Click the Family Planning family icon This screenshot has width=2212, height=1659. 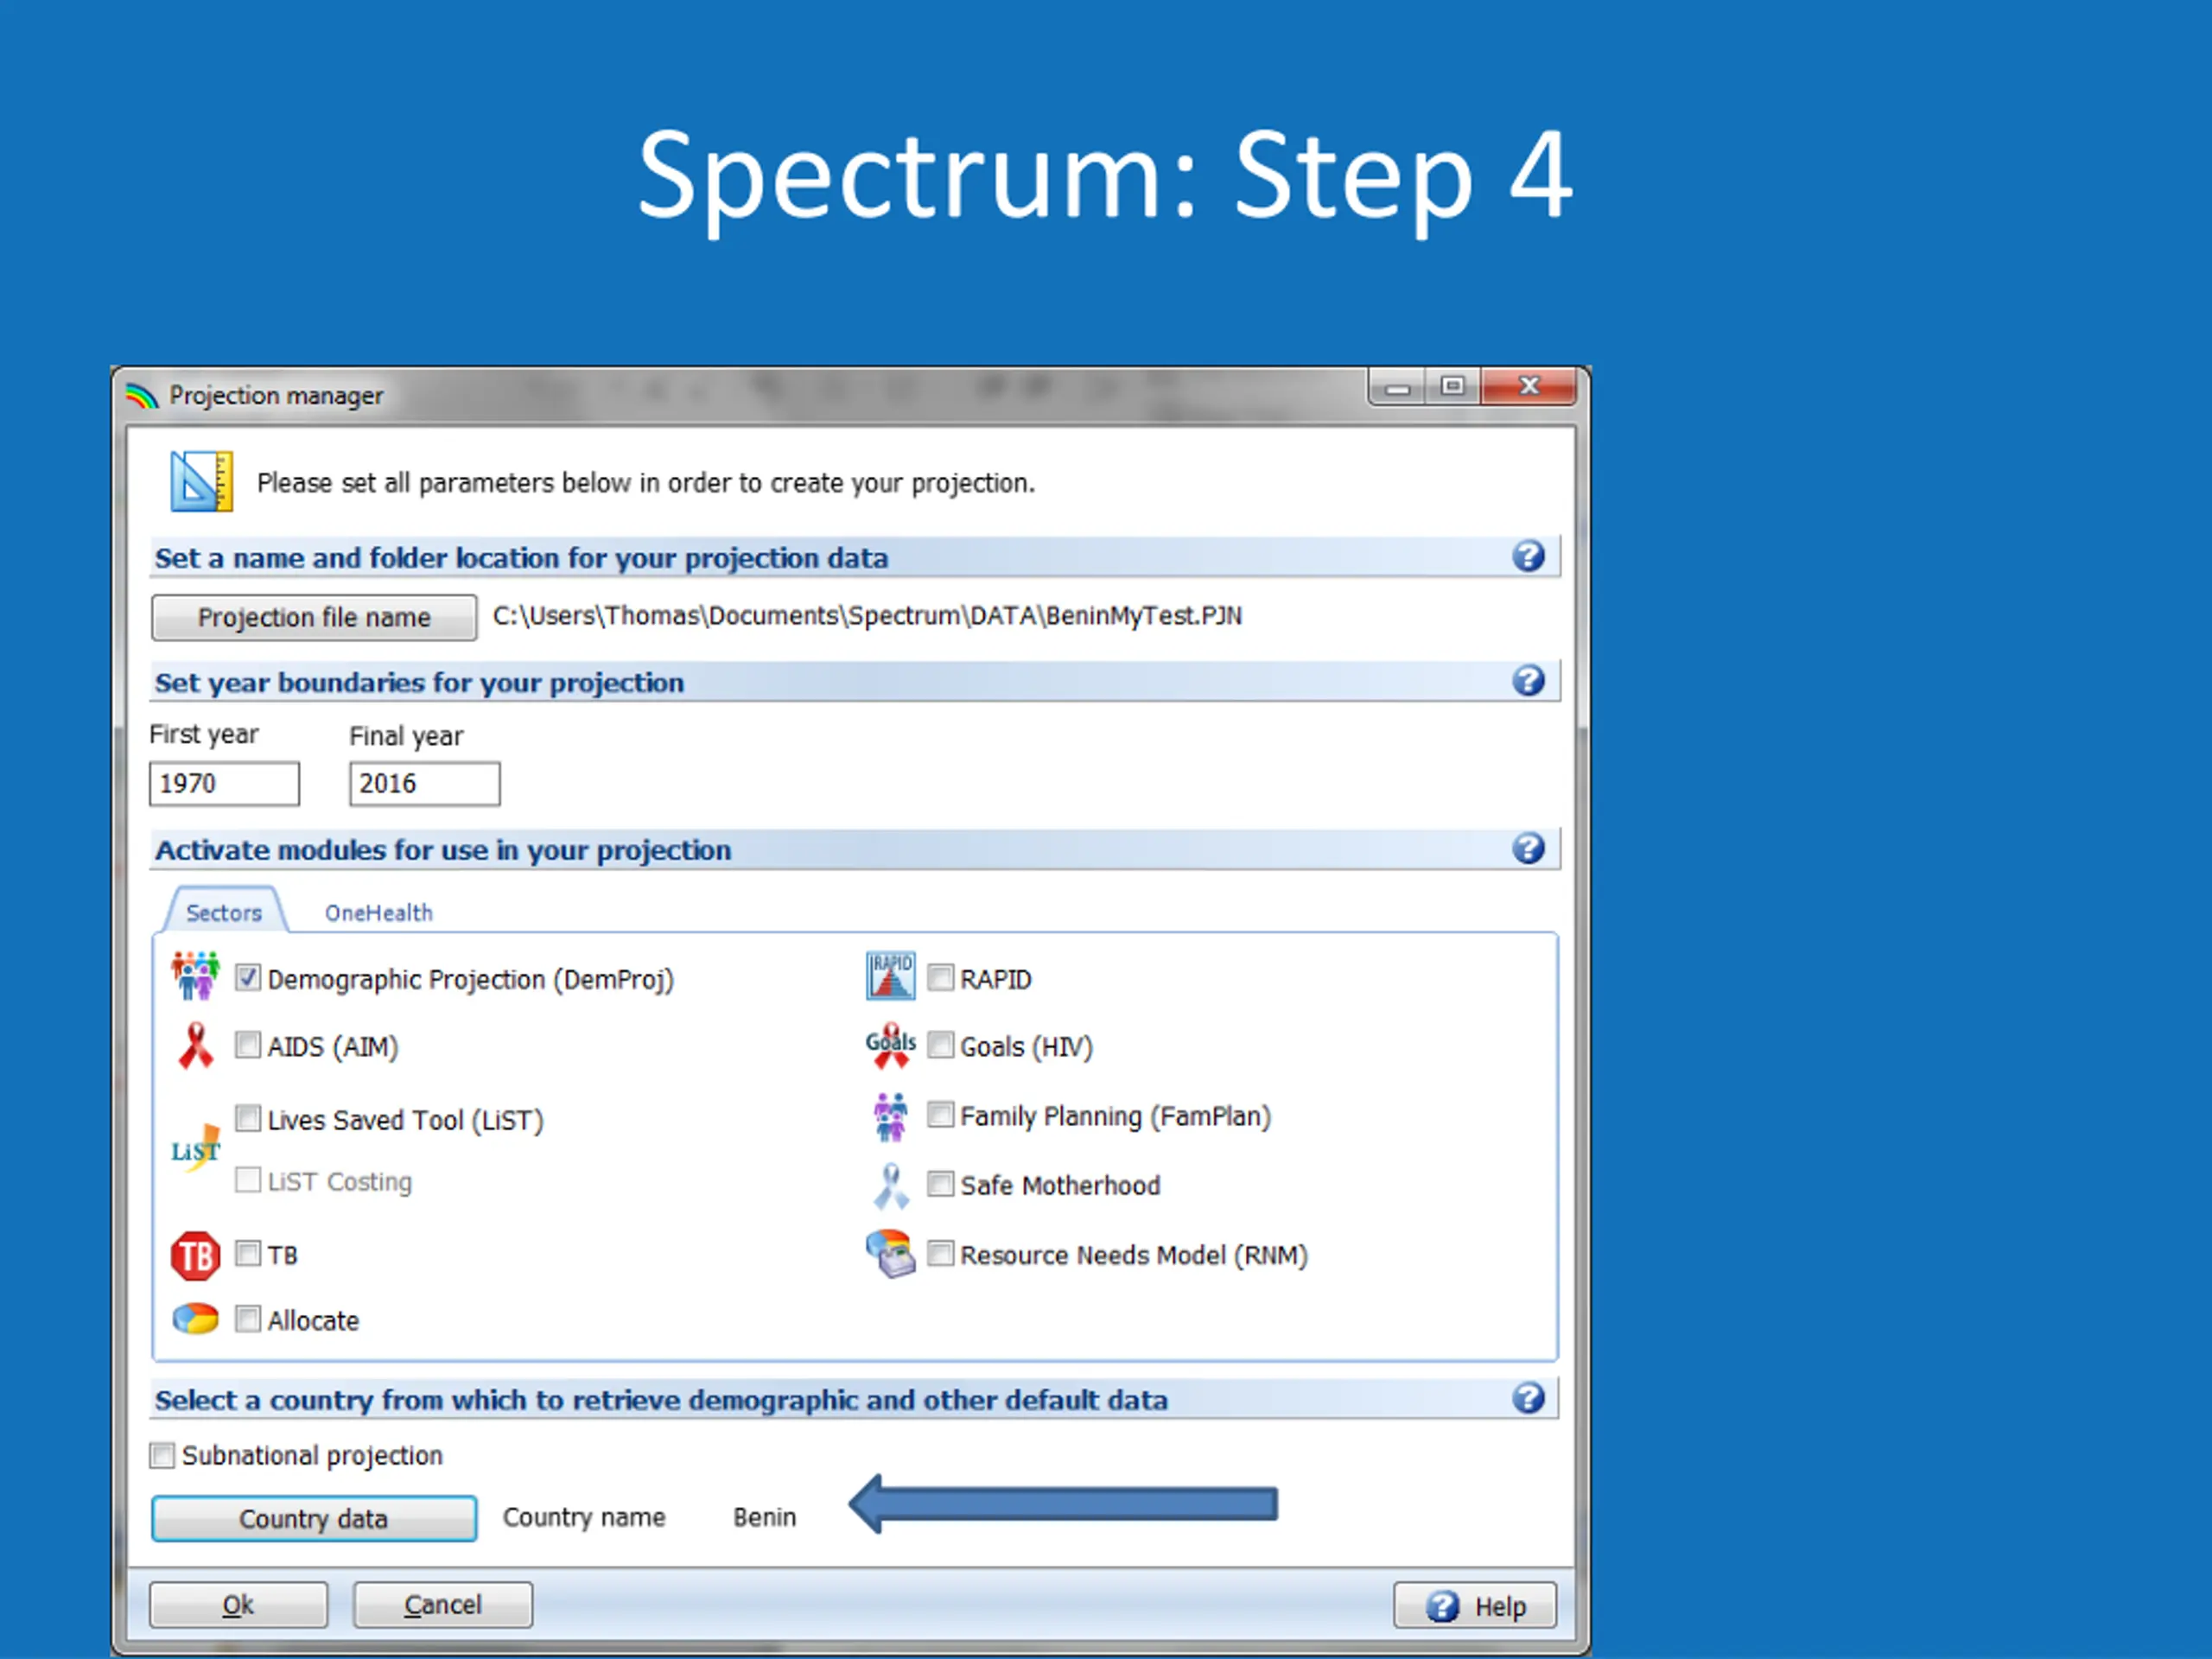(x=890, y=1116)
